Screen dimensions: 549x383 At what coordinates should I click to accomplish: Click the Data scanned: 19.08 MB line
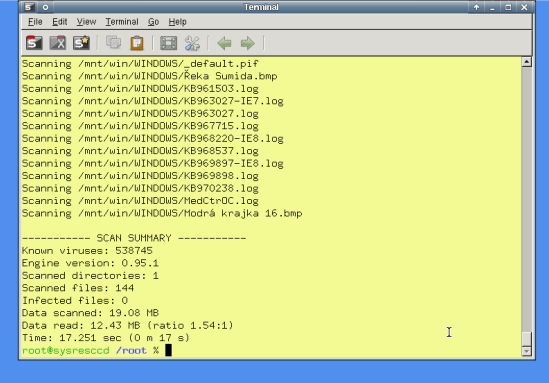90,313
